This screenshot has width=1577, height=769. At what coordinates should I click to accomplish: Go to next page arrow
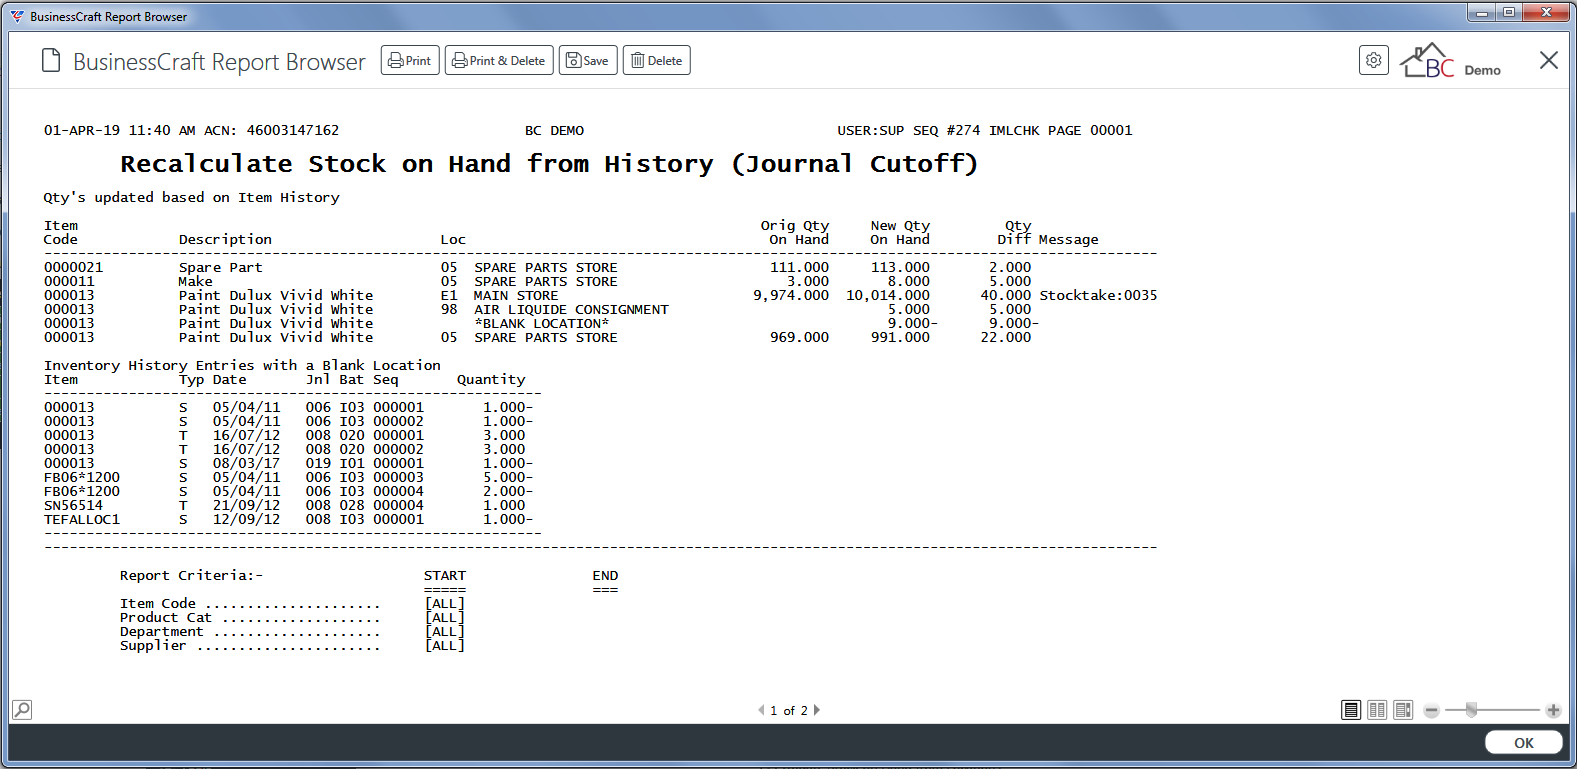[817, 710]
